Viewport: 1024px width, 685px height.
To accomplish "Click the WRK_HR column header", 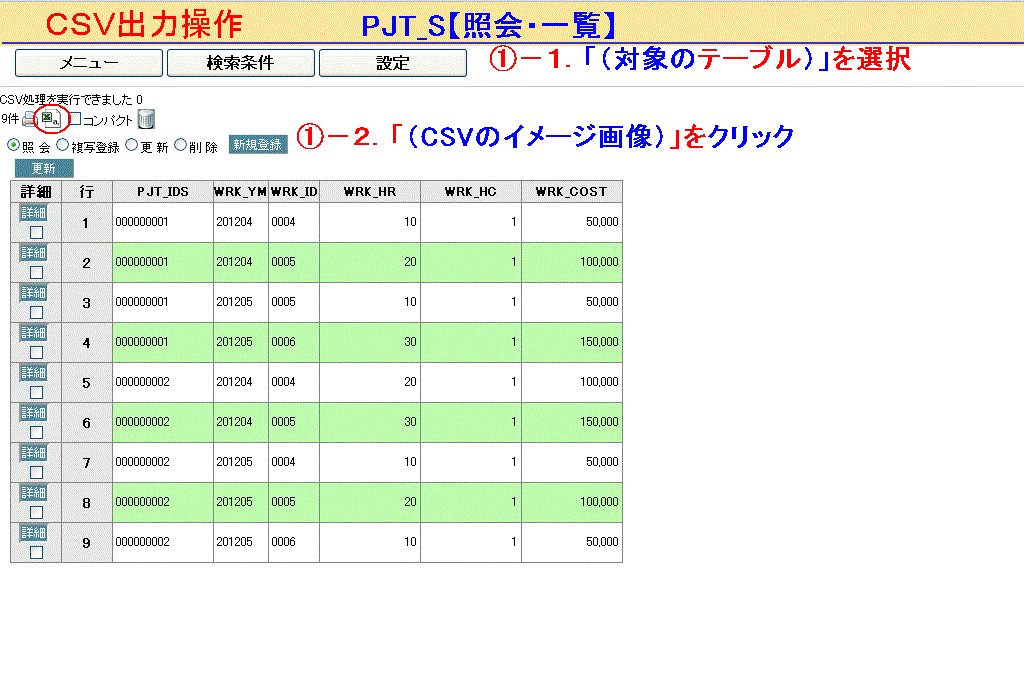I will pos(369,191).
